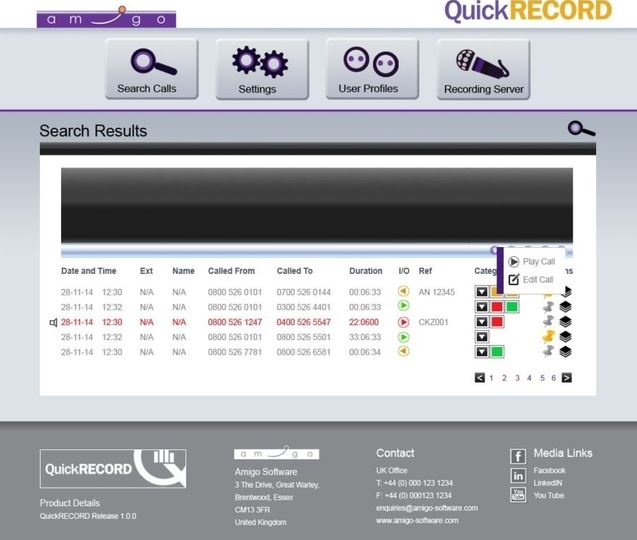Expand the category dropdown for call 0800 526 5501
Screen dimensions: 637x540
click(482, 337)
